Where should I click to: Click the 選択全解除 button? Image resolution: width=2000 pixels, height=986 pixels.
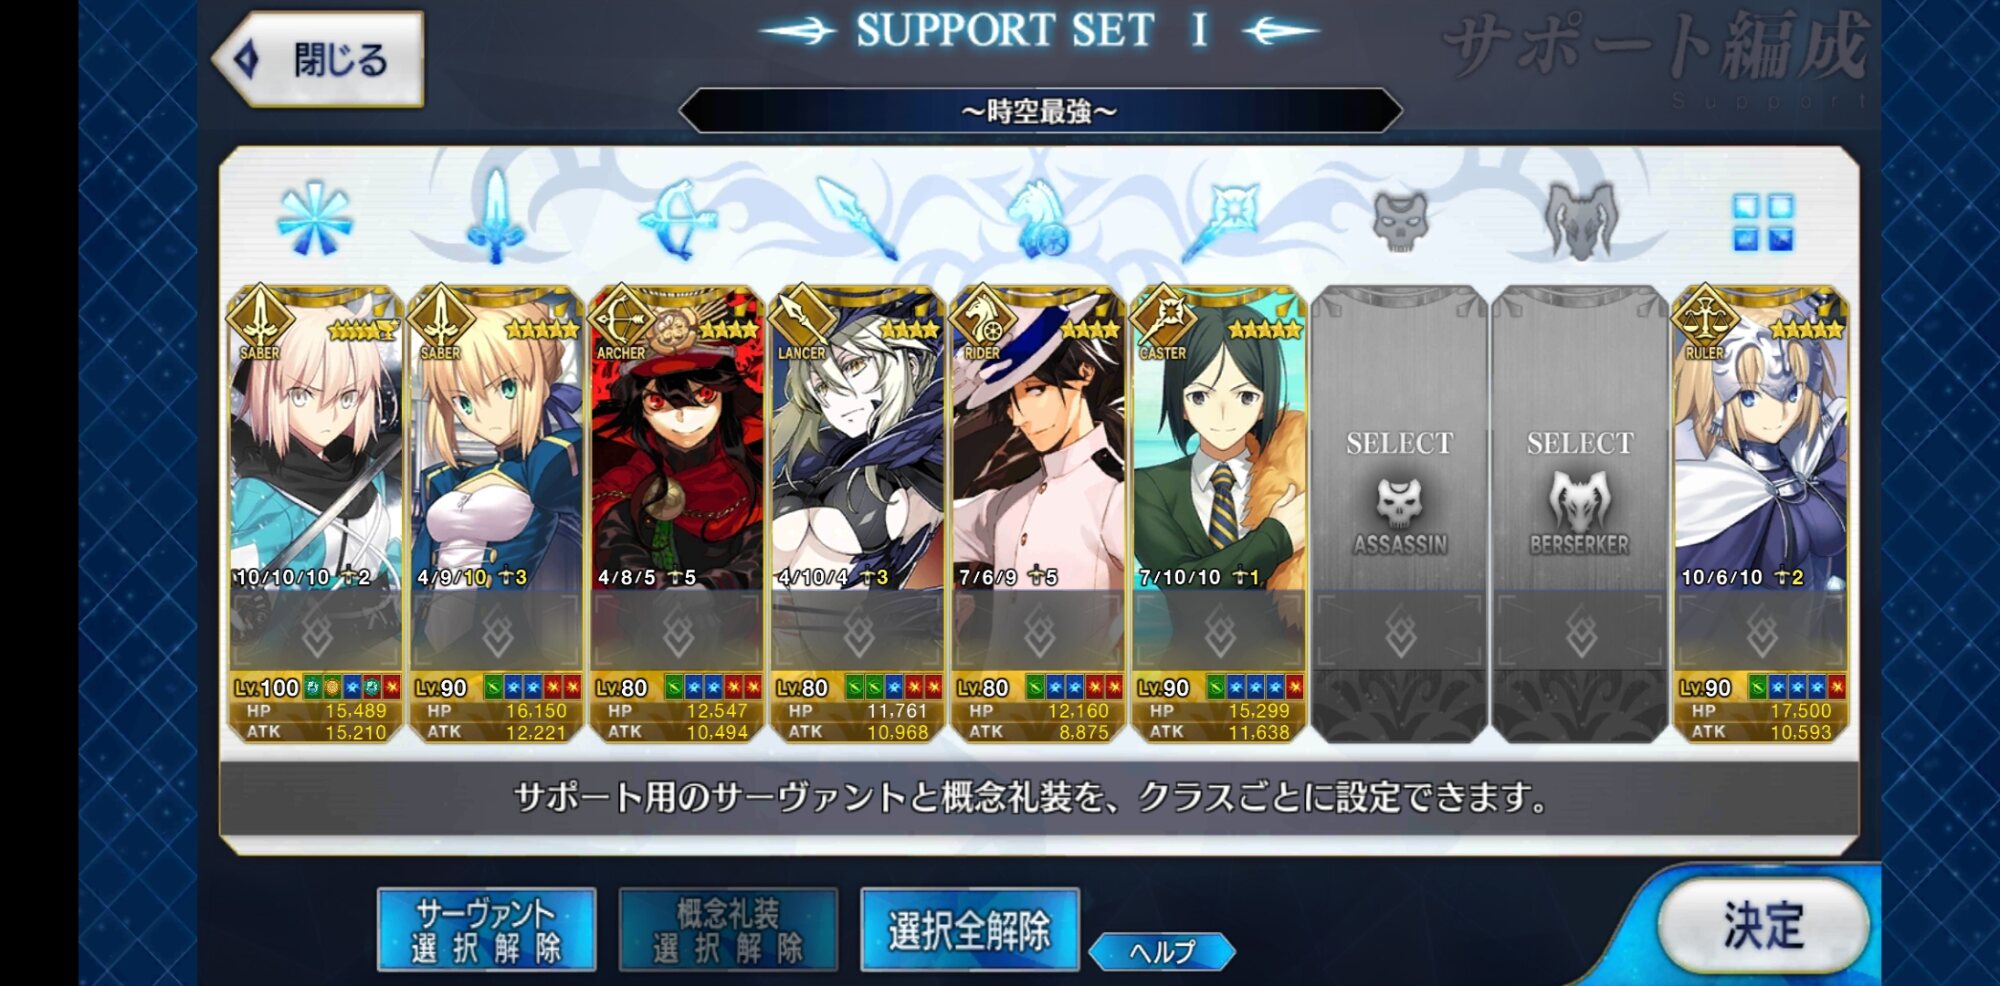(x=969, y=929)
